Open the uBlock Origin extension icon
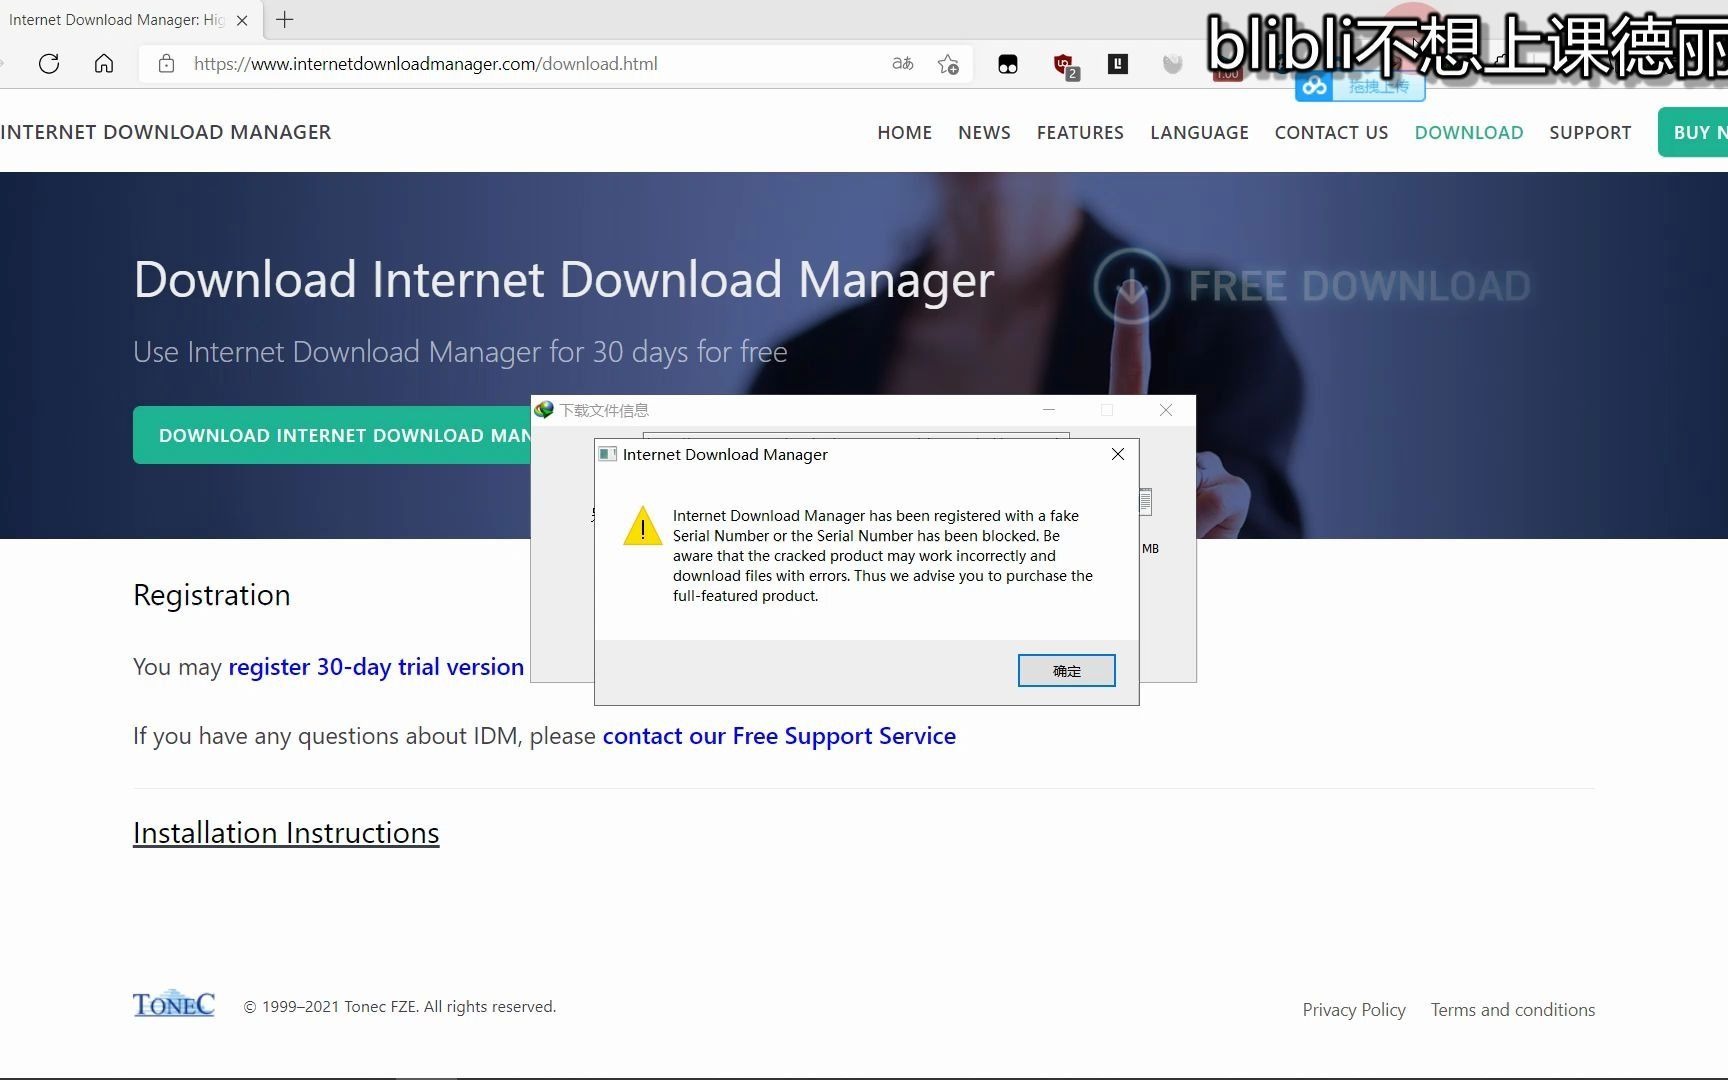1728x1080 pixels. 1065,66
